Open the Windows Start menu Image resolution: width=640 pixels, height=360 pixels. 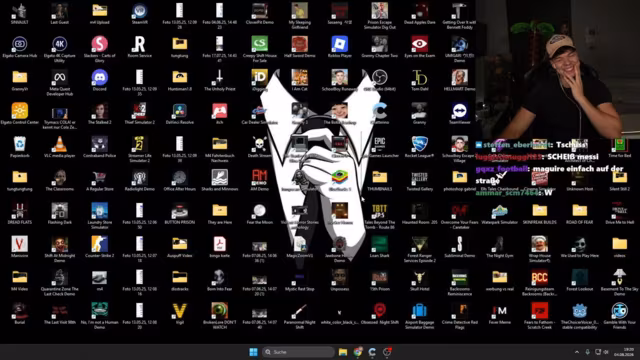253,352
